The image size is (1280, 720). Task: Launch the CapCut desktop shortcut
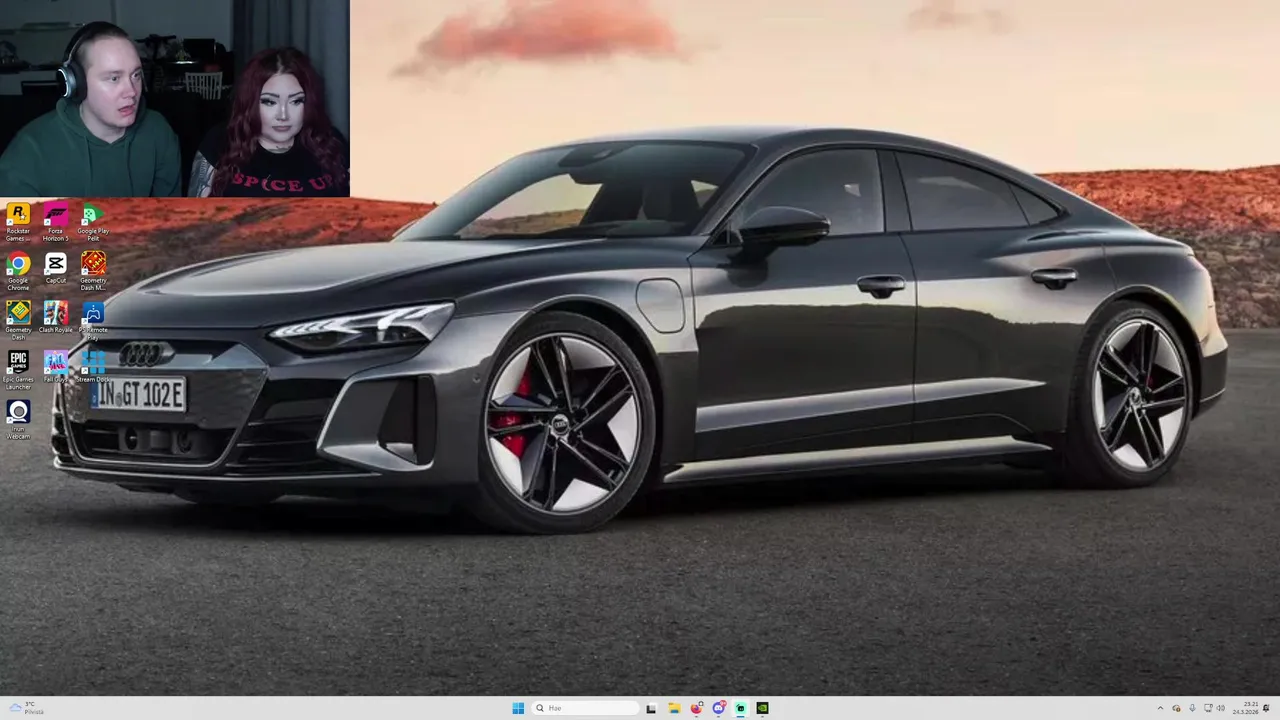56,268
